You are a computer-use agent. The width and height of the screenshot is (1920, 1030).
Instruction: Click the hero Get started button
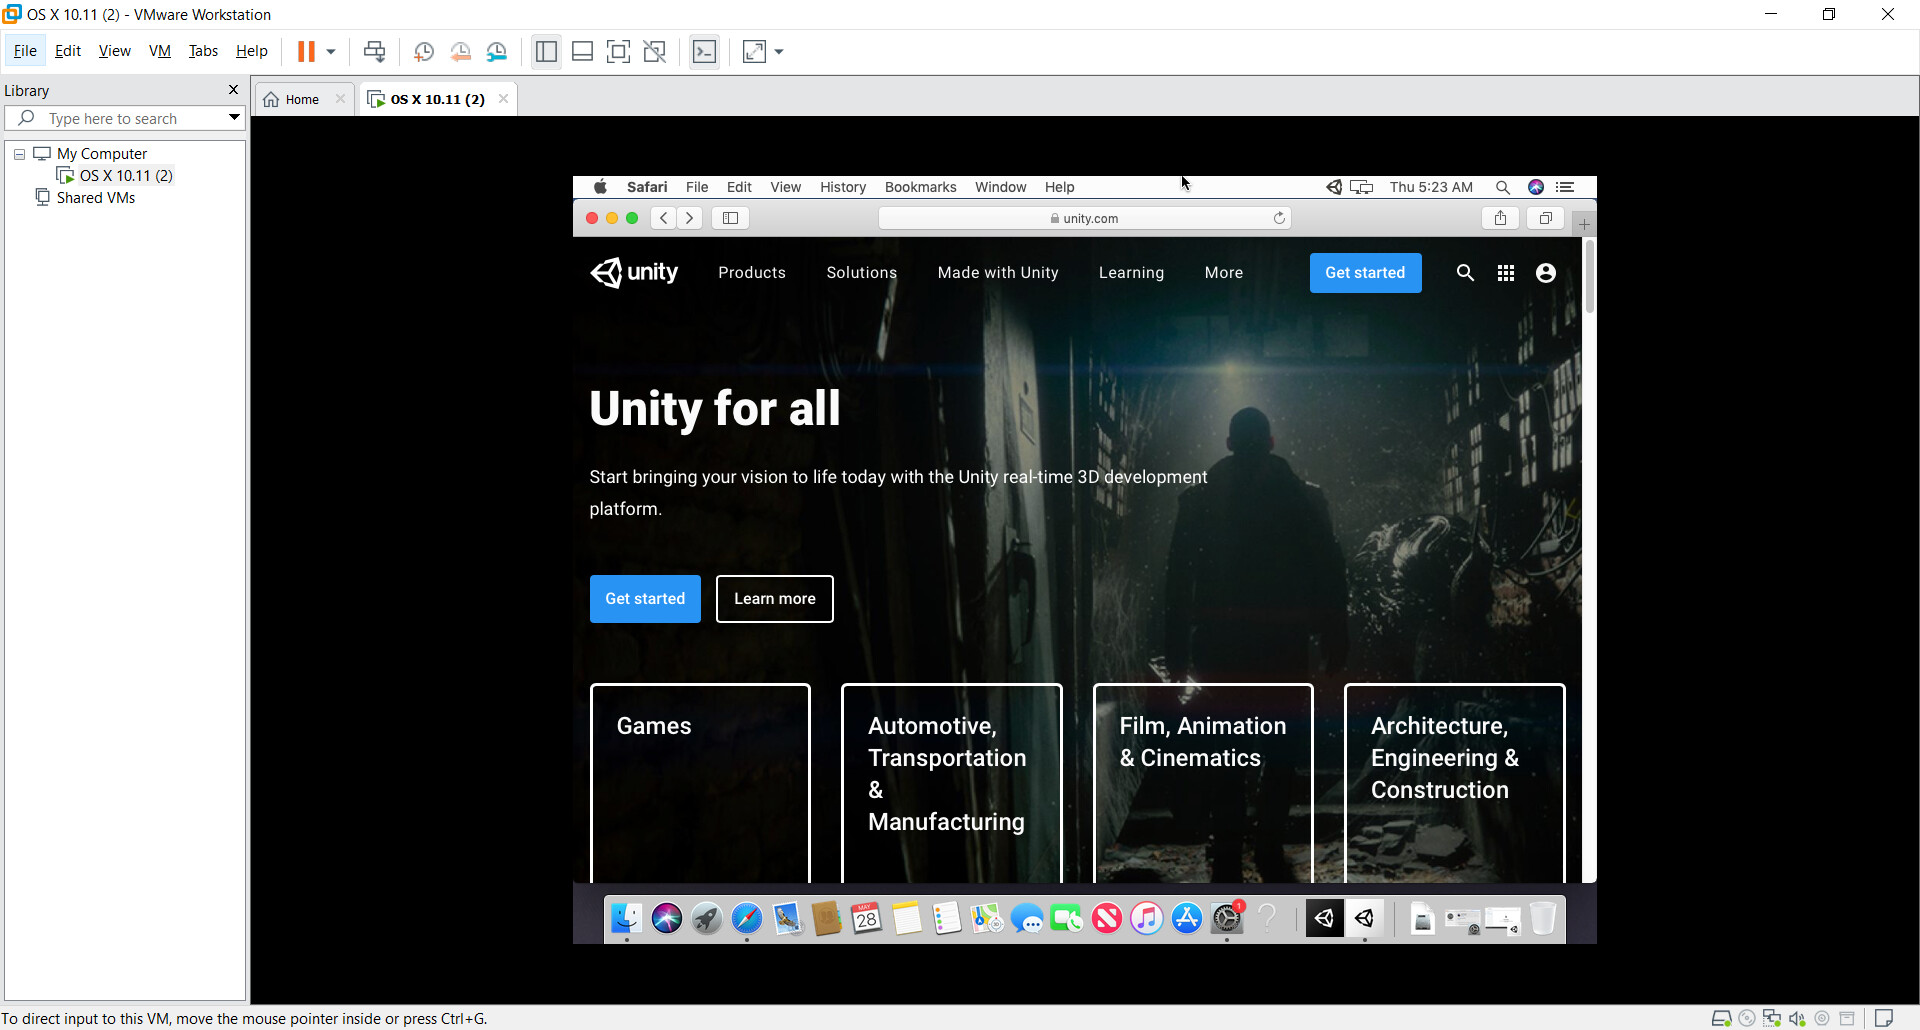tap(645, 599)
